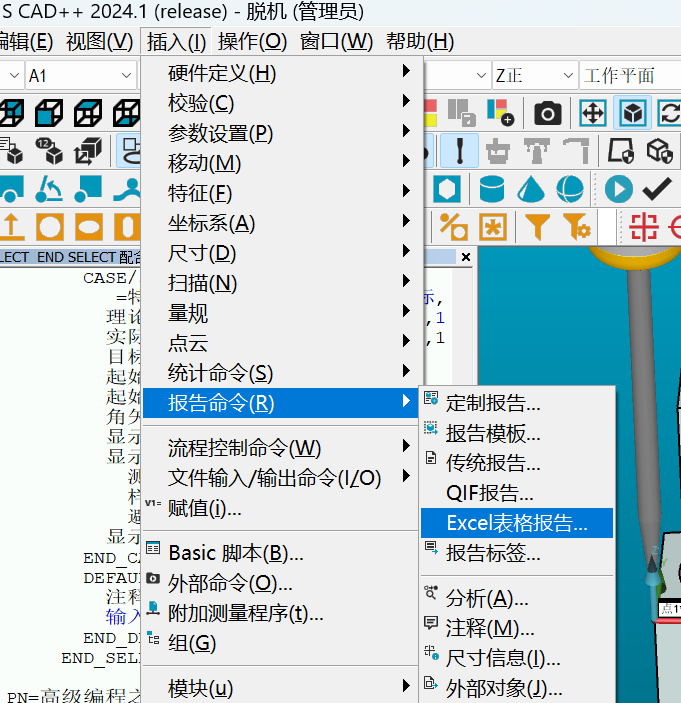This screenshot has height=703, width=681.
Task: Toggle the probe stylus mode icon
Action: (x=459, y=150)
